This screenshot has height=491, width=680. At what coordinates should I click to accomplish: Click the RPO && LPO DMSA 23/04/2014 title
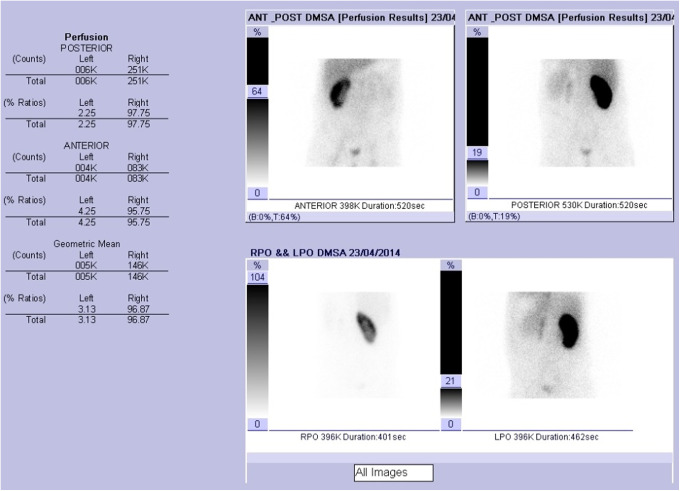(x=325, y=253)
